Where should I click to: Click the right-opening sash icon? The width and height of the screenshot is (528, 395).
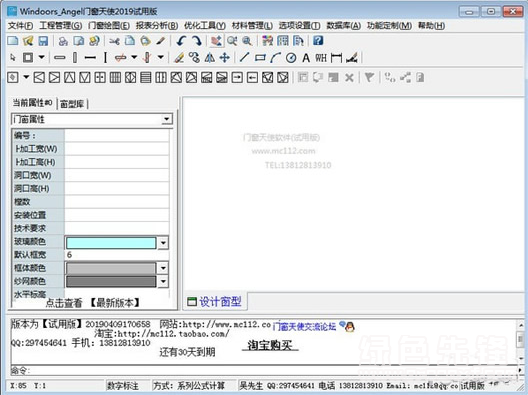pos(54,78)
